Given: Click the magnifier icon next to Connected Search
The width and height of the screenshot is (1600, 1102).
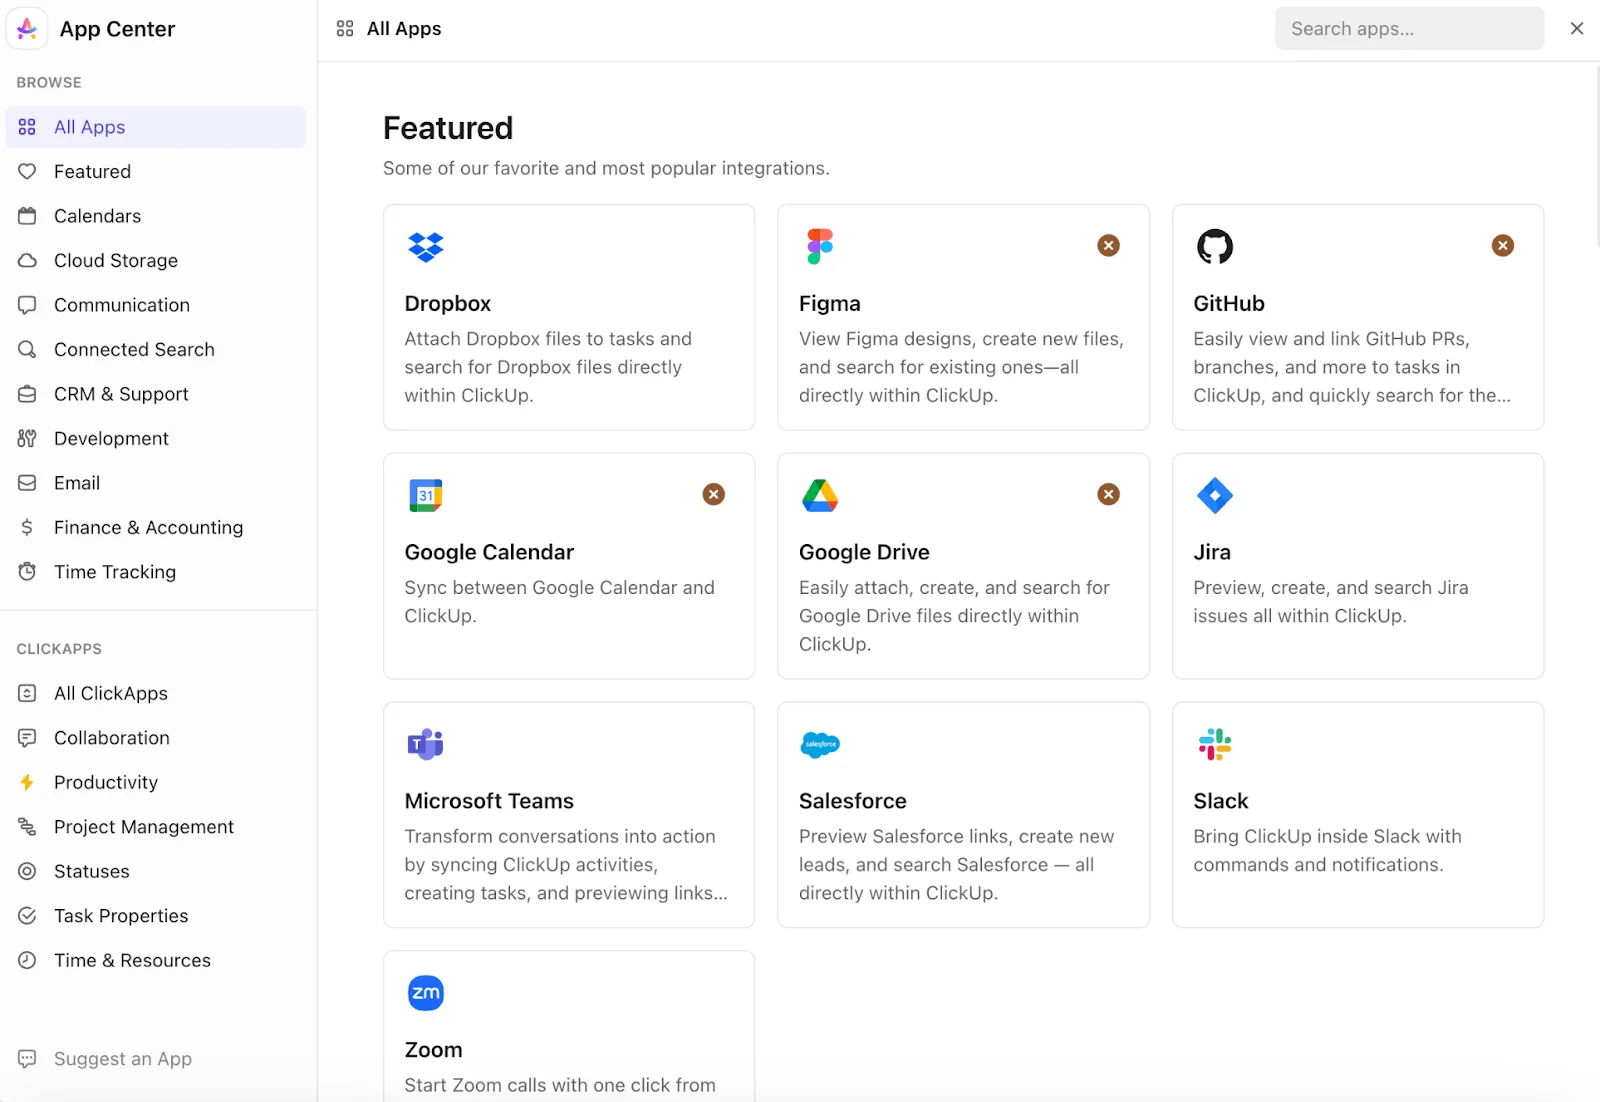Looking at the screenshot, I should coord(27,350).
